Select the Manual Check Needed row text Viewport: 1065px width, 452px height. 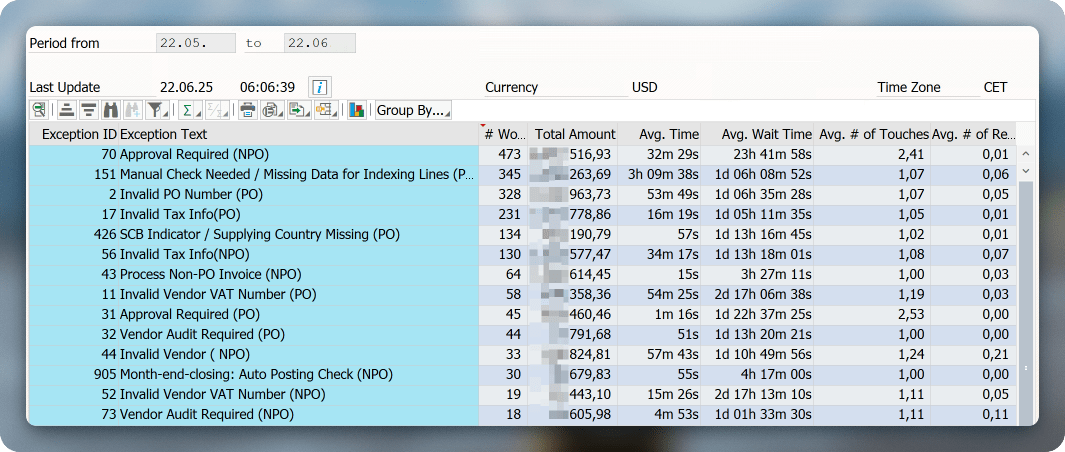[x=297, y=174]
